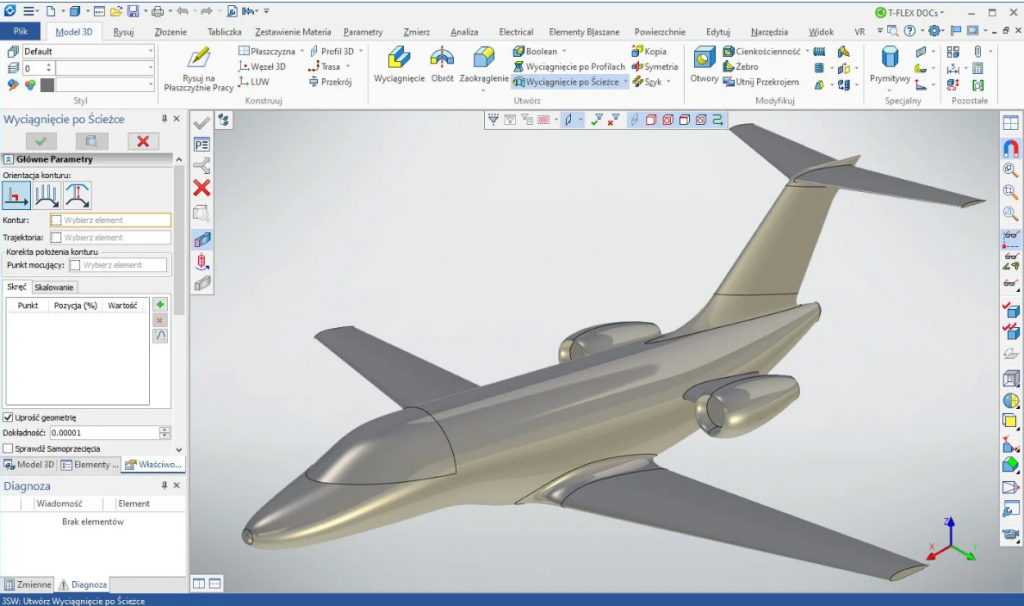The width and height of the screenshot is (1024, 606).
Task: Toggle the Uprość geometrię checkbox
Action: (9, 417)
